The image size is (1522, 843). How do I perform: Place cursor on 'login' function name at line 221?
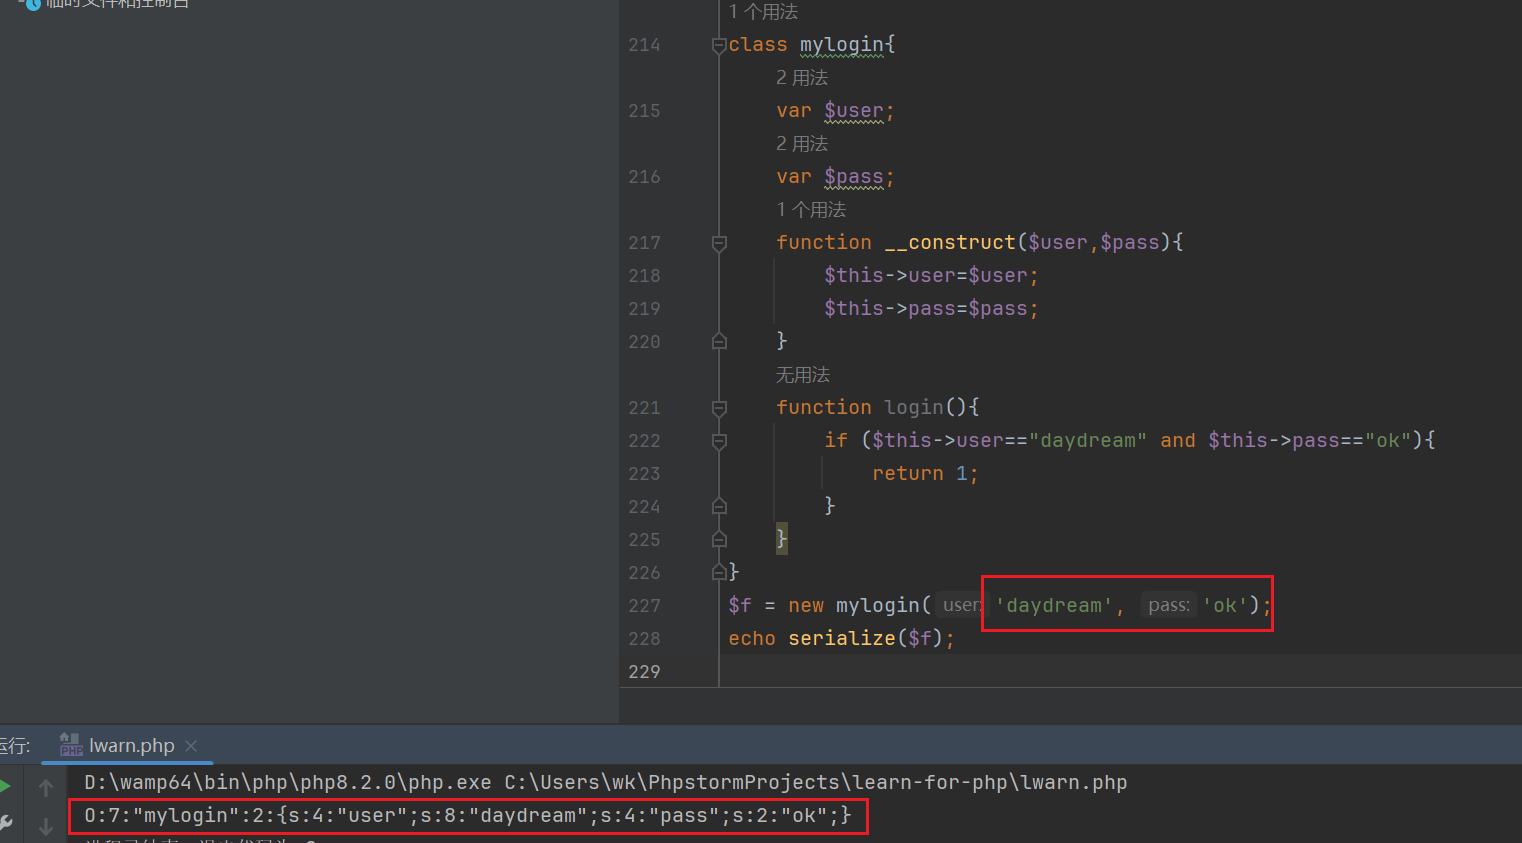point(914,408)
